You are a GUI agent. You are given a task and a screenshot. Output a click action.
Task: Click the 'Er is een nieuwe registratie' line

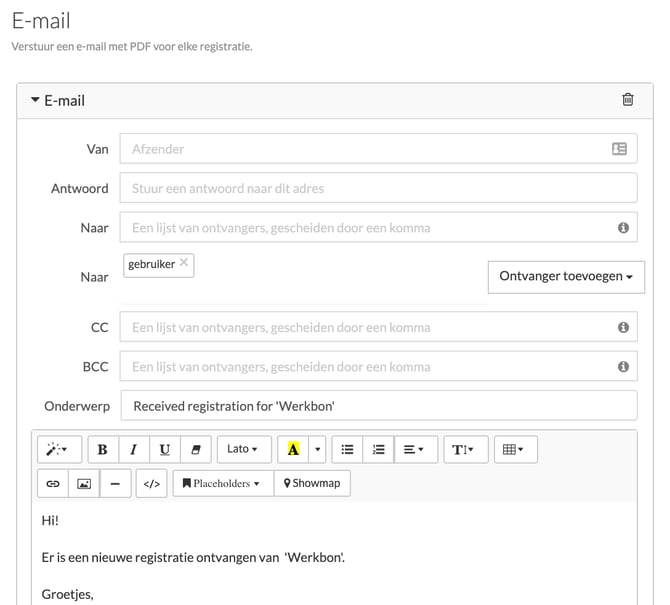tap(193, 558)
